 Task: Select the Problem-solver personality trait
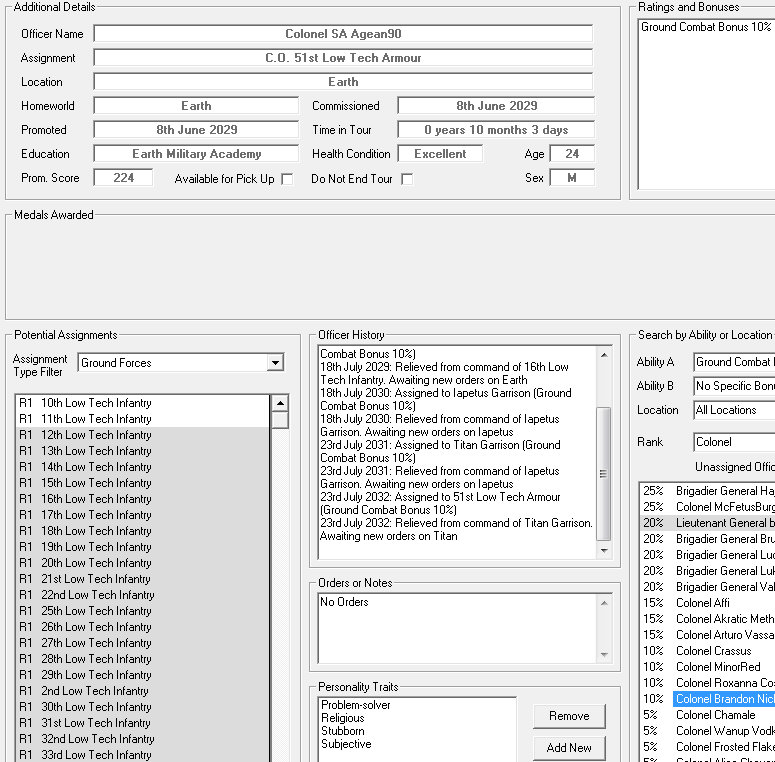click(x=355, y=705)
